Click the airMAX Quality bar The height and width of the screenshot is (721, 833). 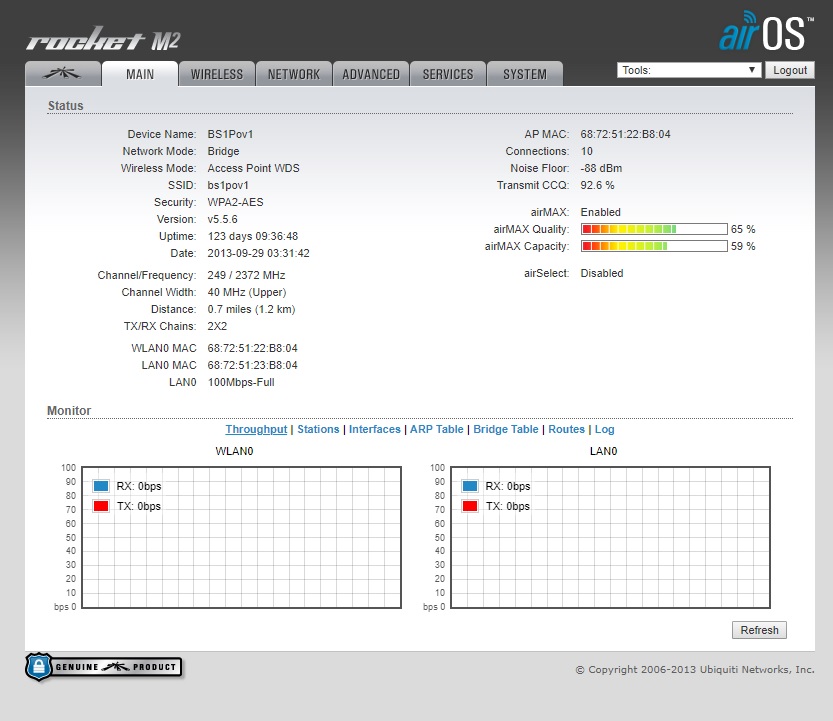[x=654, y=229]
